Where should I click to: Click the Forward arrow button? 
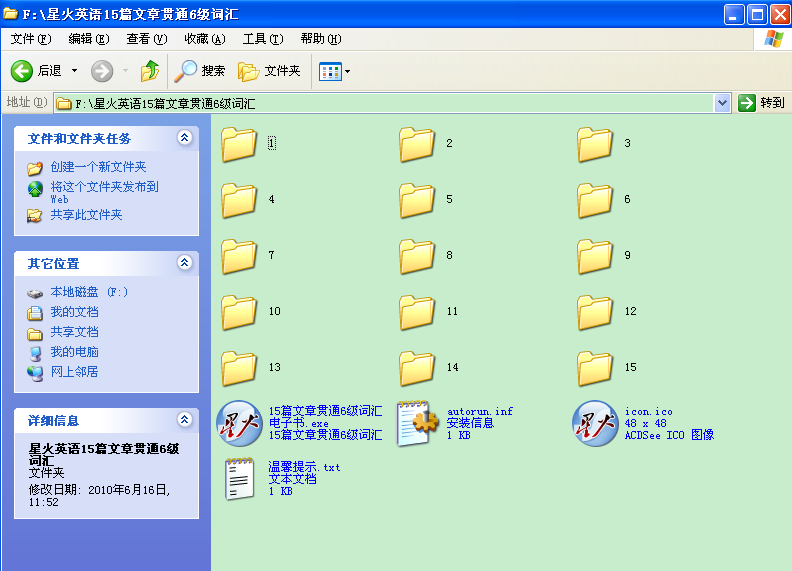pos(102,71)
